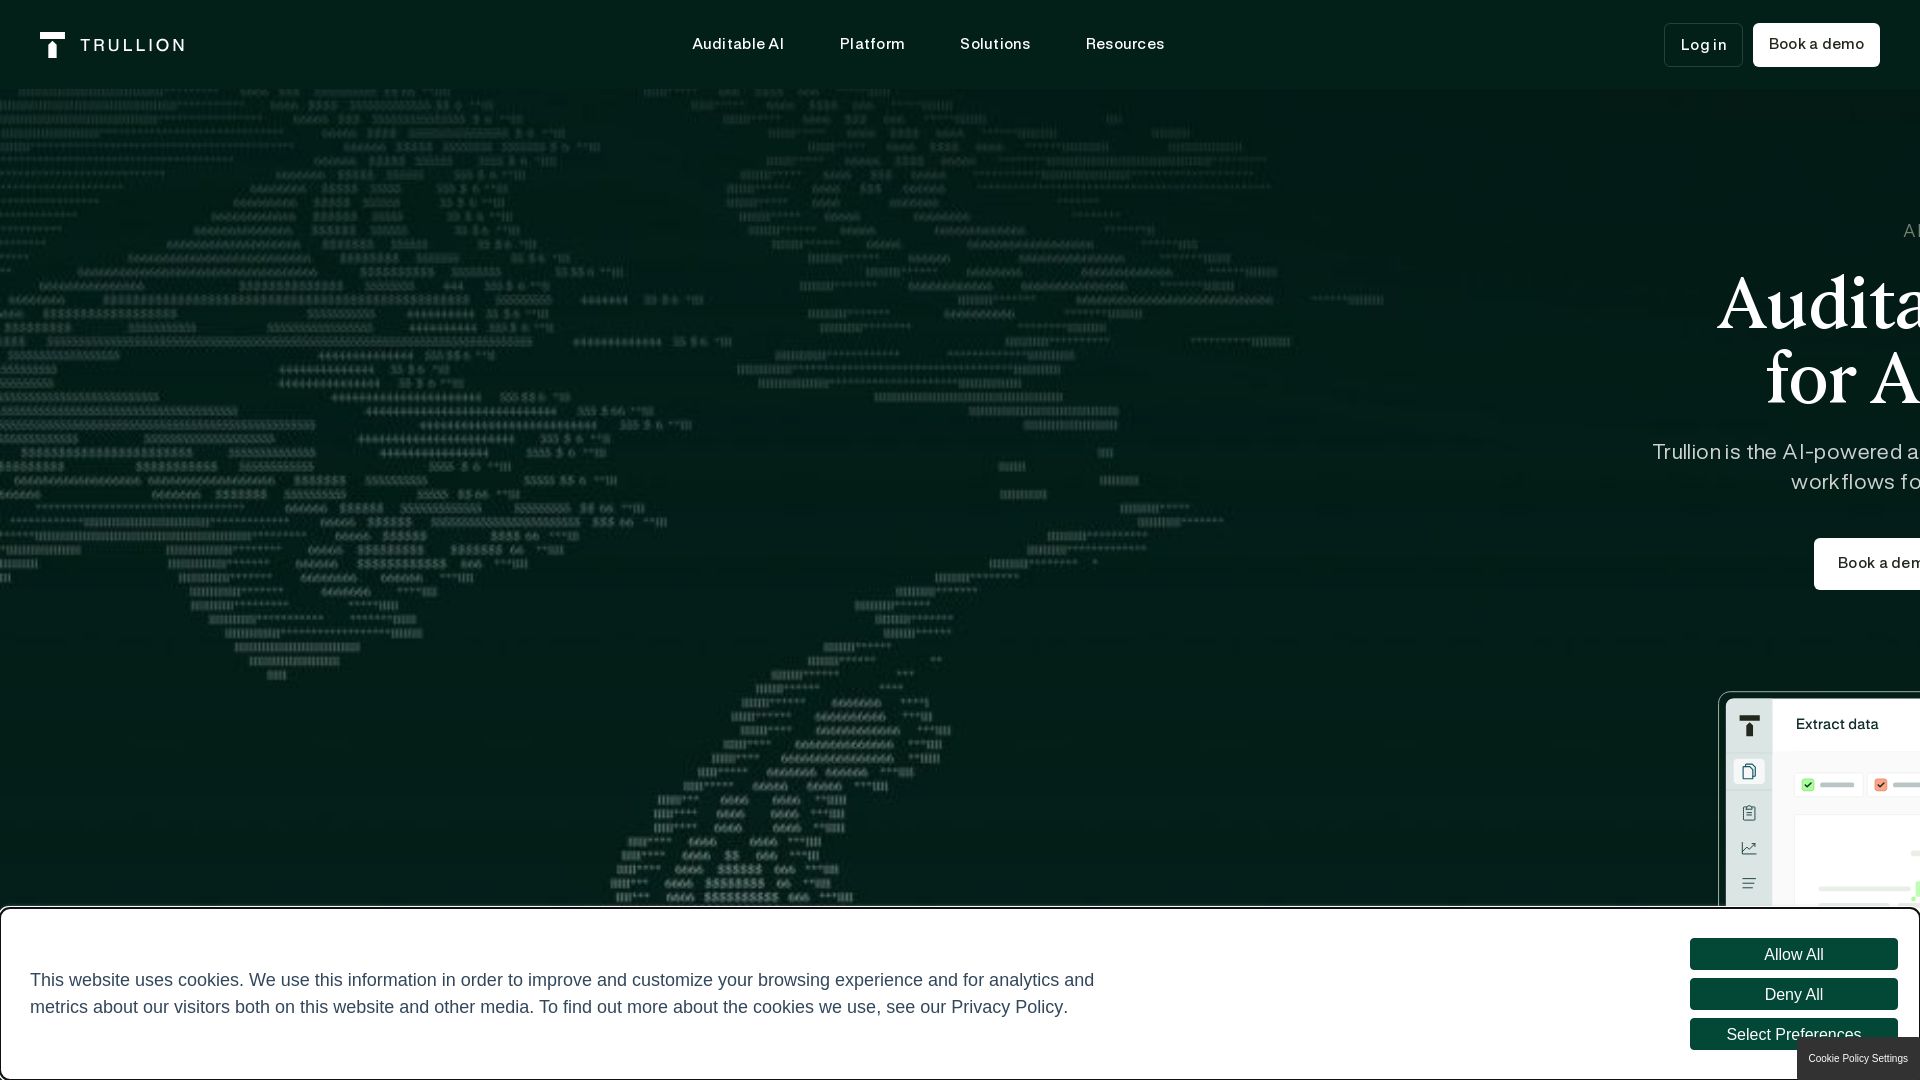Click Book a demo in header
Image resolution: width=1920 pixels, height=1080 pixels.
[x=1816, y=45]
